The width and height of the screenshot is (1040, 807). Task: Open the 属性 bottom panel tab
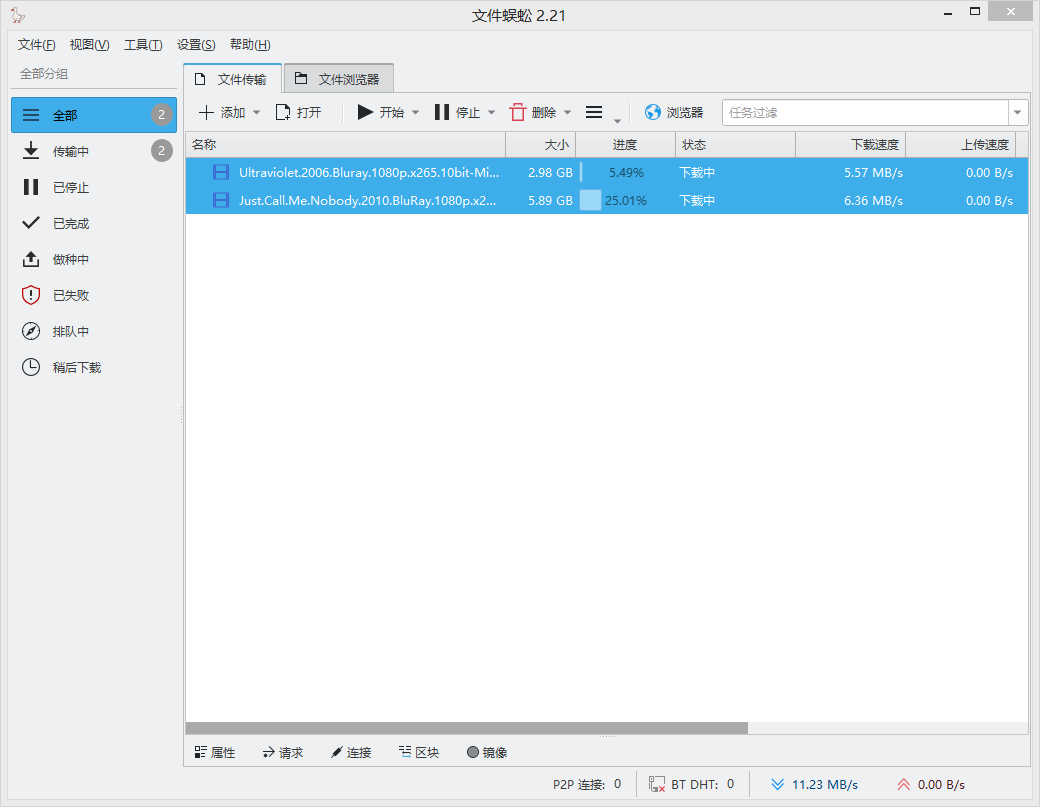click(x=215, y=753)
